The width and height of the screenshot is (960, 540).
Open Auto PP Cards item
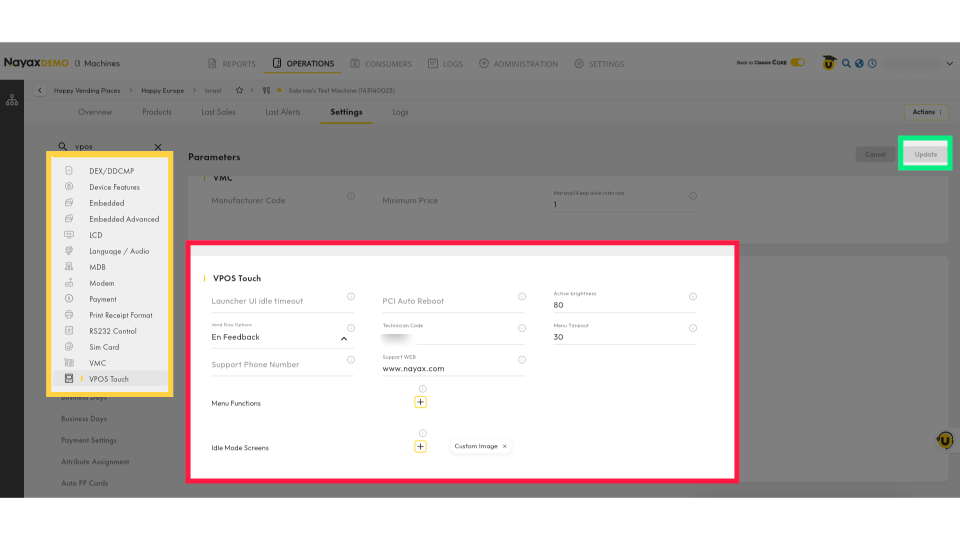pos(84,483)
